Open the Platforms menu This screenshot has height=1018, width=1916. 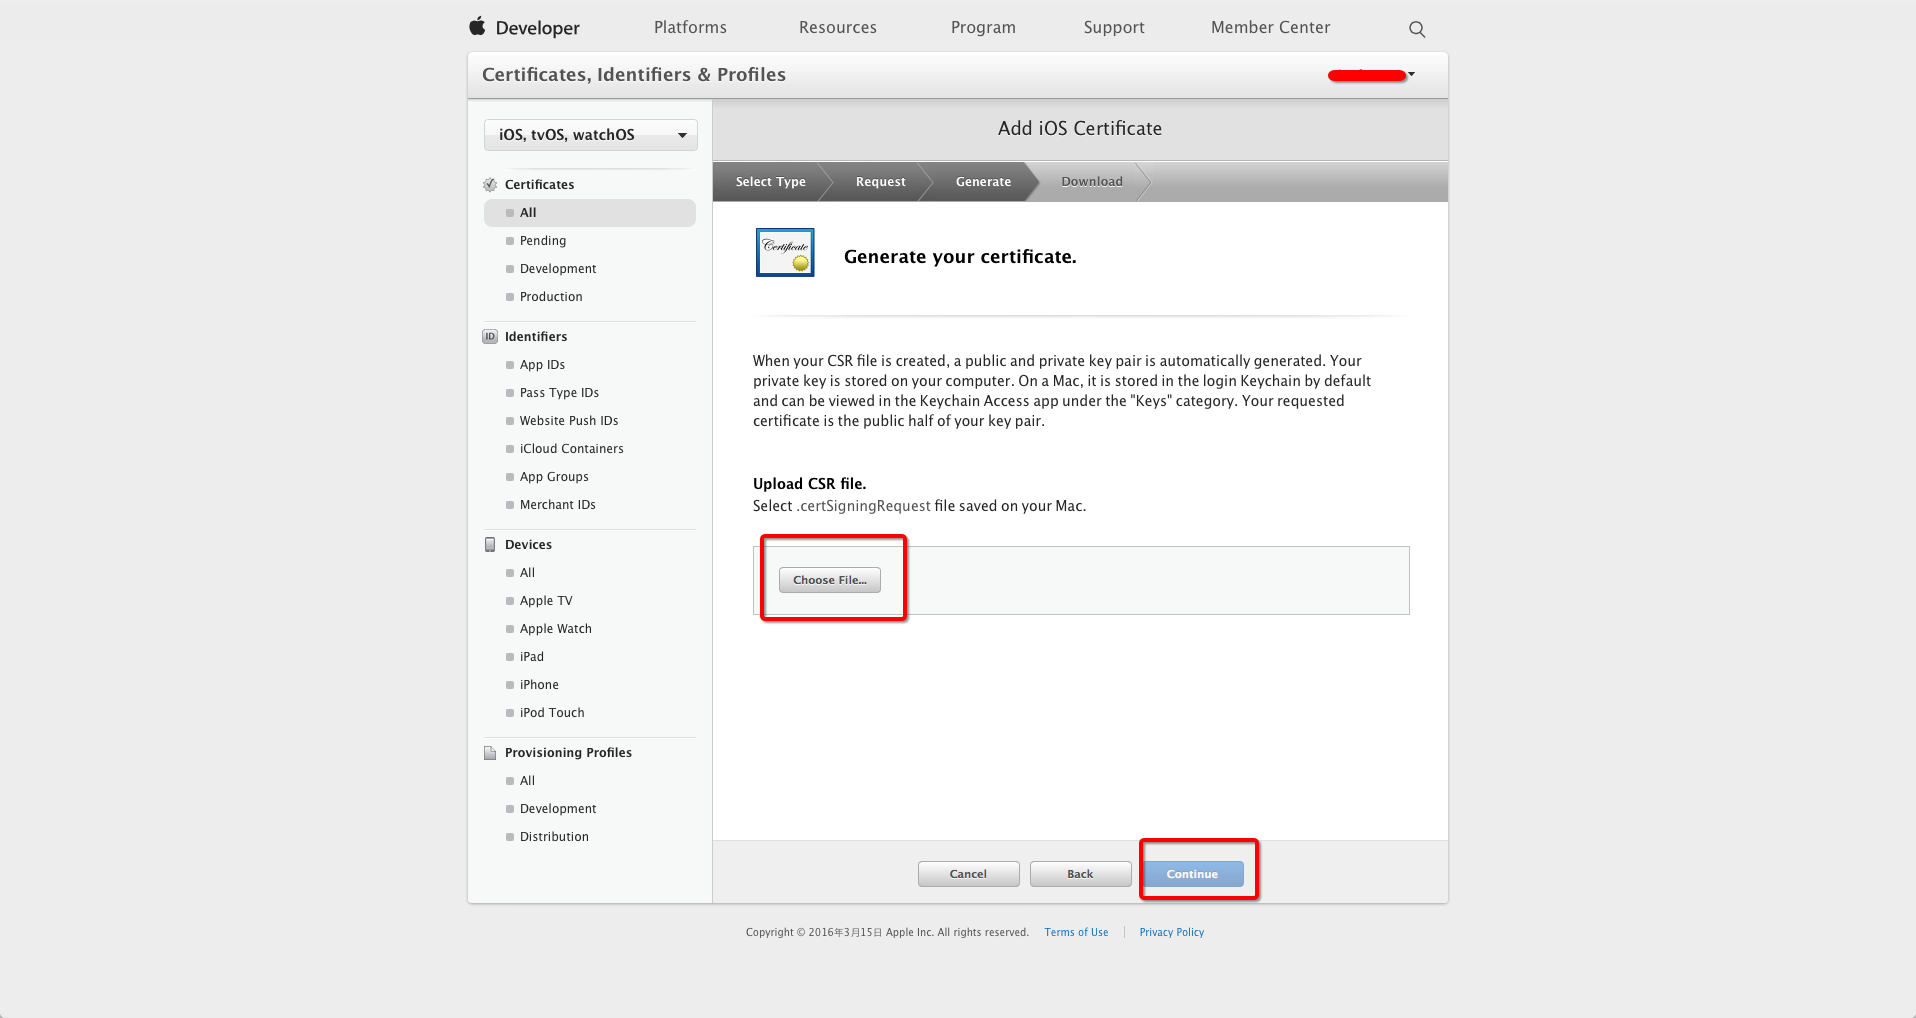point(690,27)
